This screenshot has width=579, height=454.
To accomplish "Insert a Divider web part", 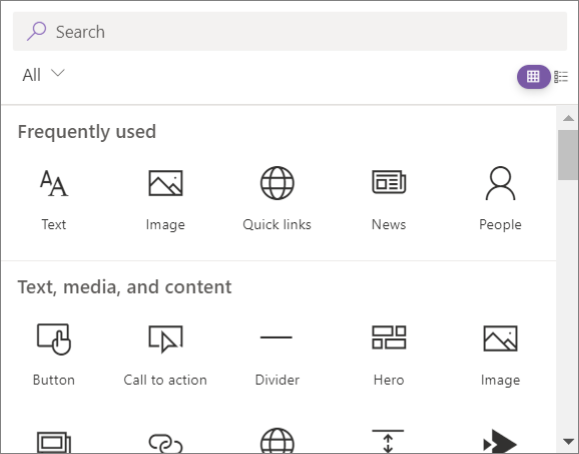I will [x=277, y=355].
